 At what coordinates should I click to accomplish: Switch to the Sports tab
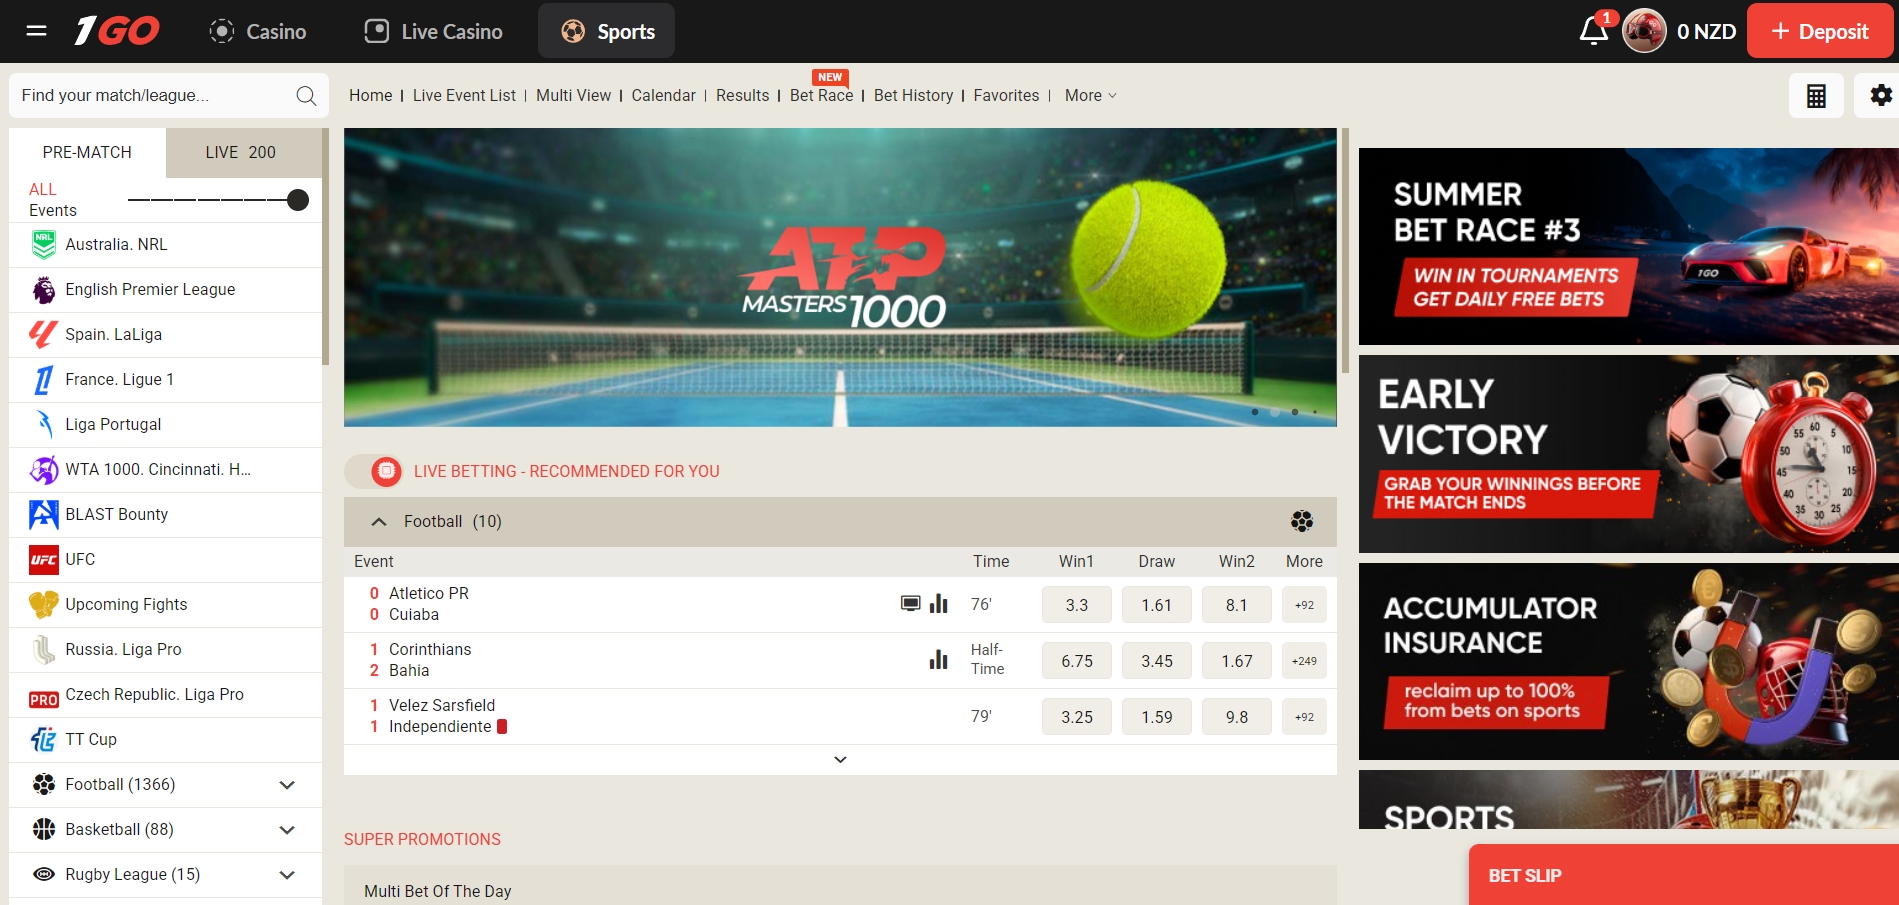[x=606, y=31]
